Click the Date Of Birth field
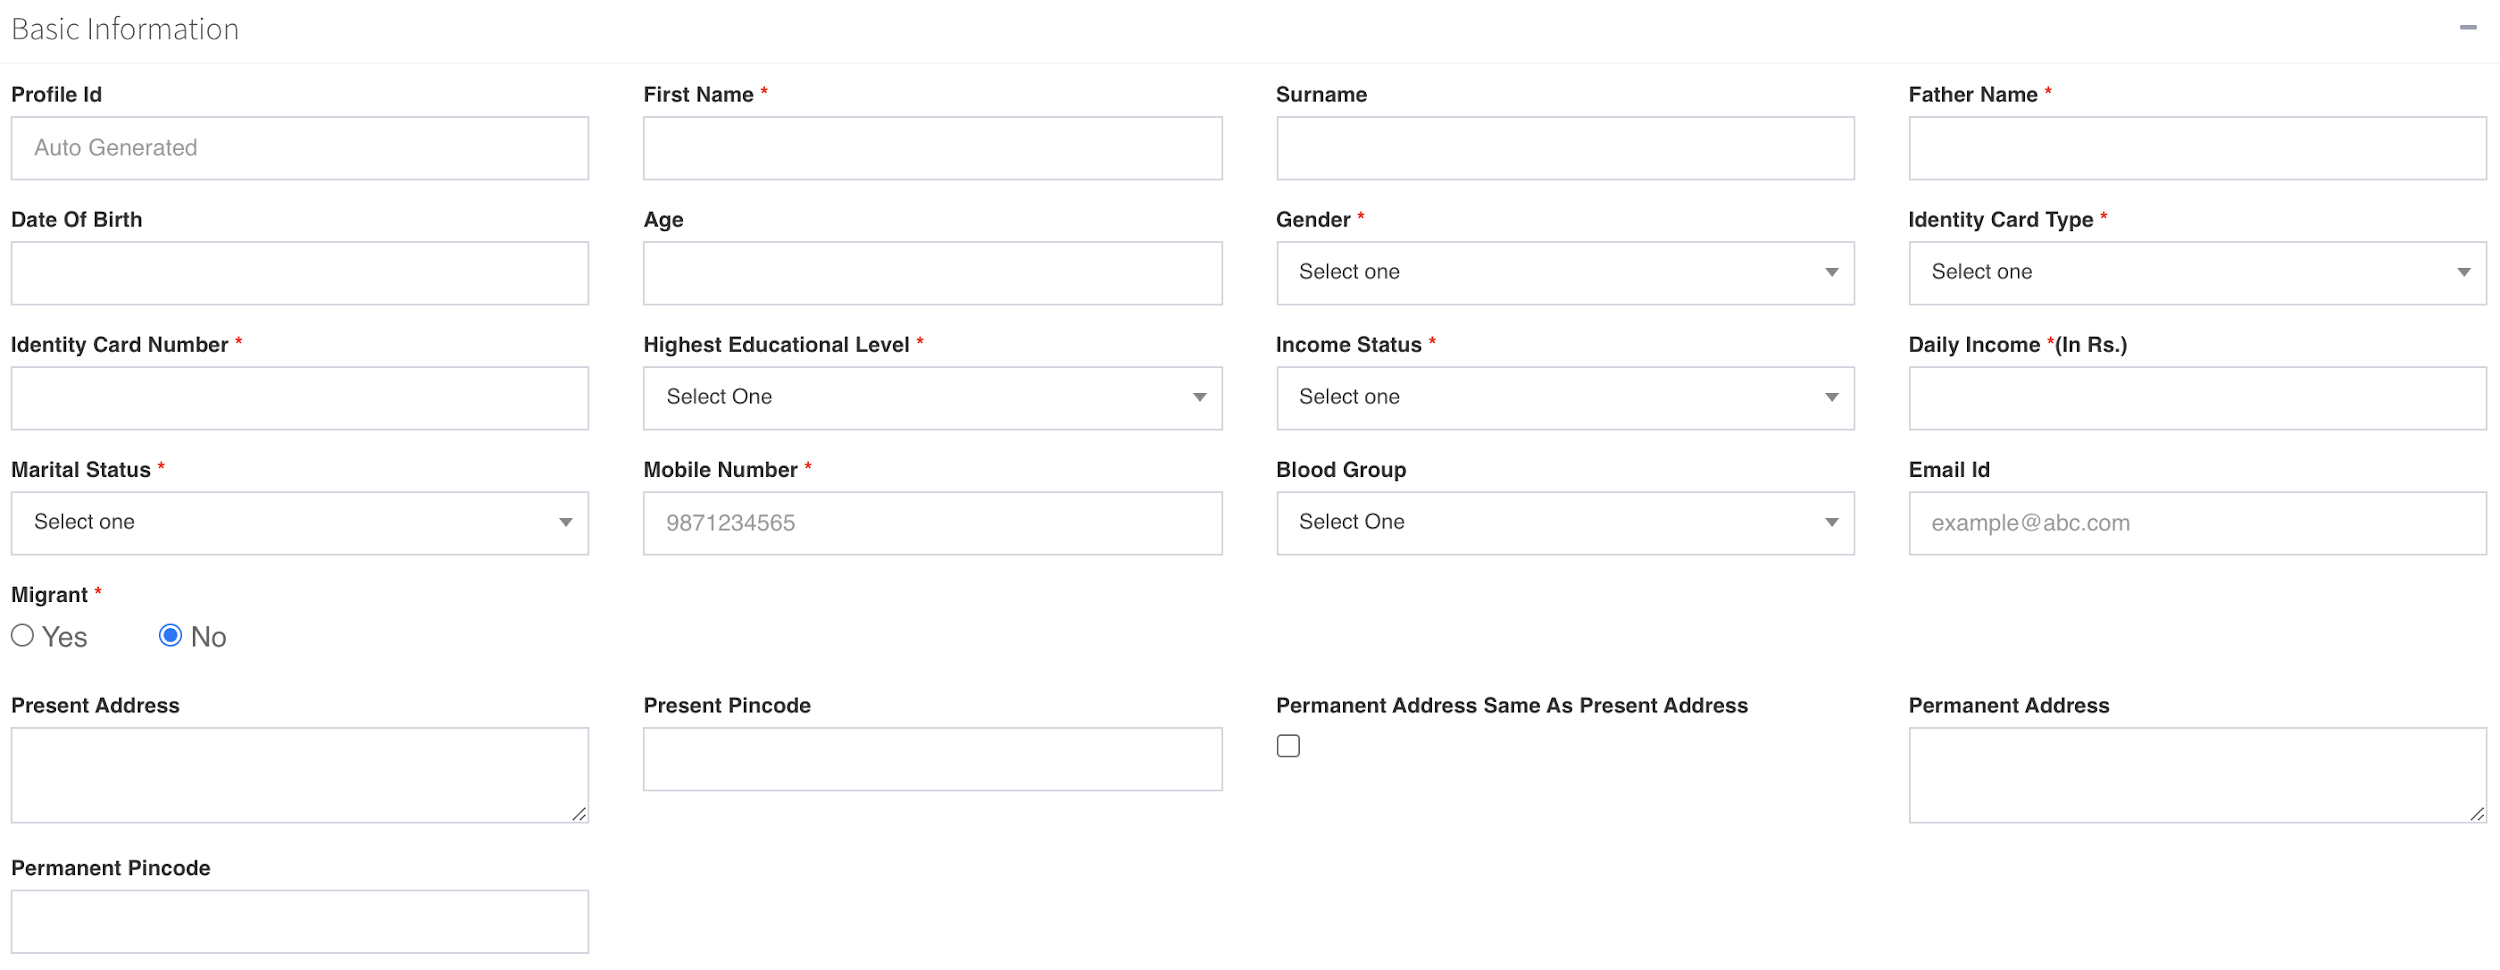This screenshot has width=2500, height=970. point(299,273)
